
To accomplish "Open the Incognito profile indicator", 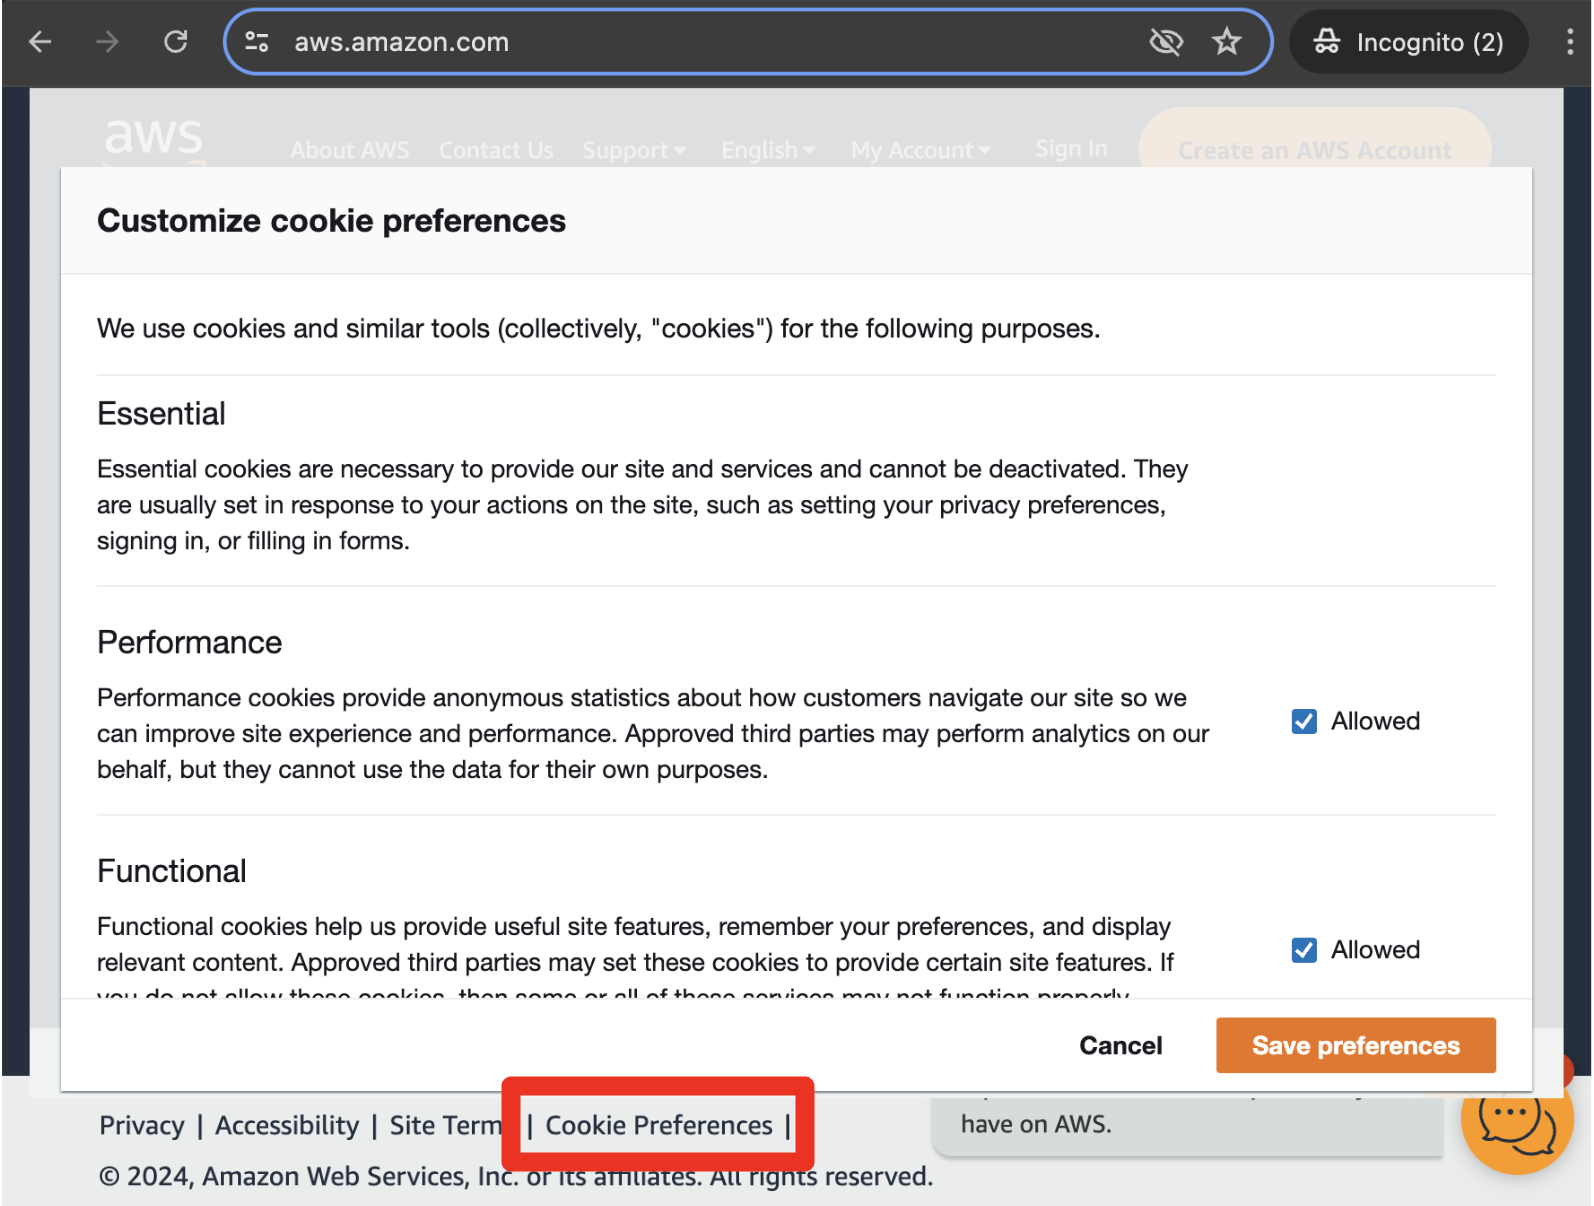I will click(x=1408, y=42).
